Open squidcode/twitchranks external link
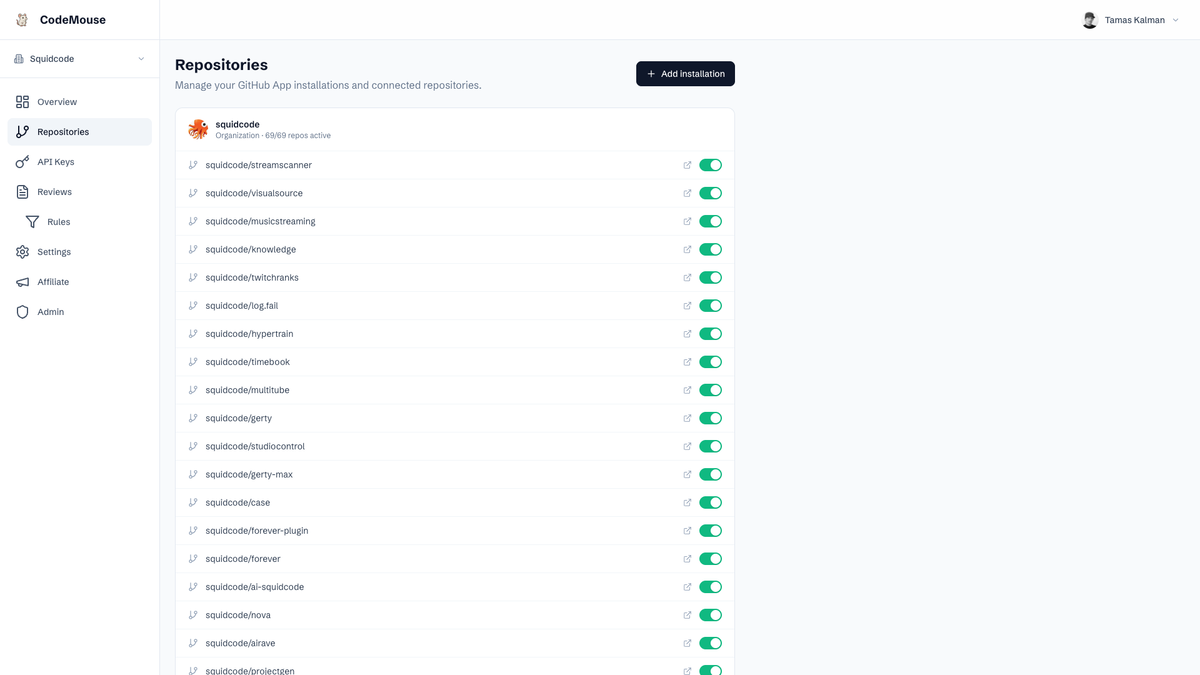 click(687, 277)
